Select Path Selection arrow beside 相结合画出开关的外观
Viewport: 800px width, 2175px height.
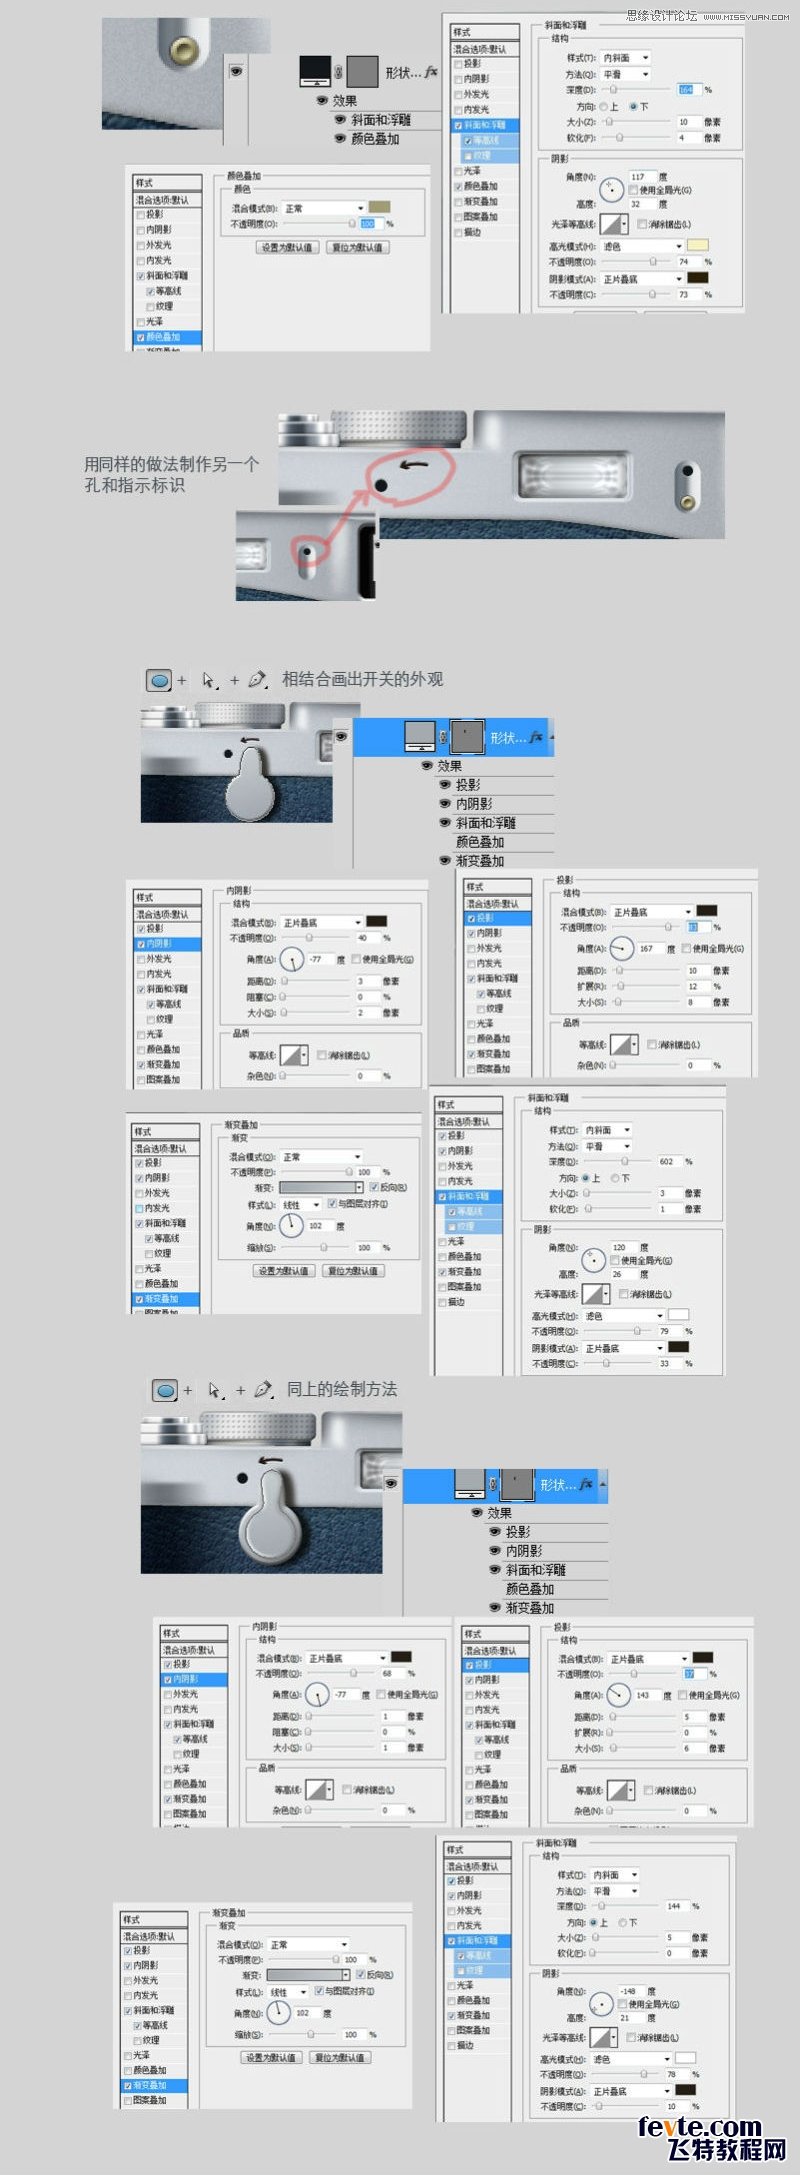[x=209, y=680]
